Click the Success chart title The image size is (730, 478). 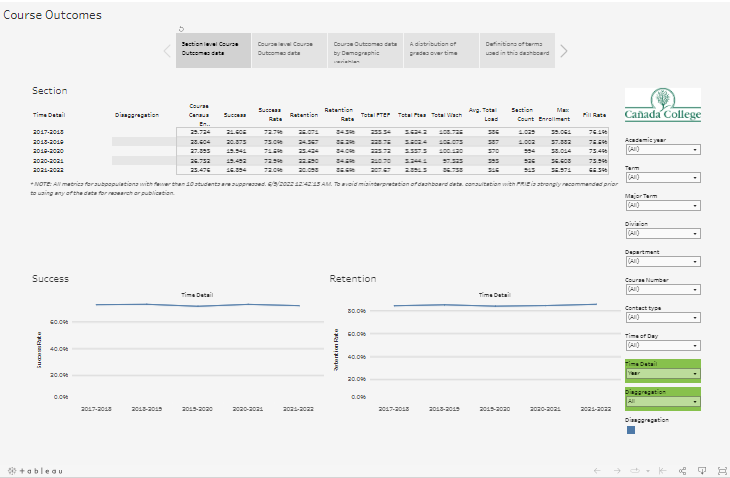tap(50, 279)
